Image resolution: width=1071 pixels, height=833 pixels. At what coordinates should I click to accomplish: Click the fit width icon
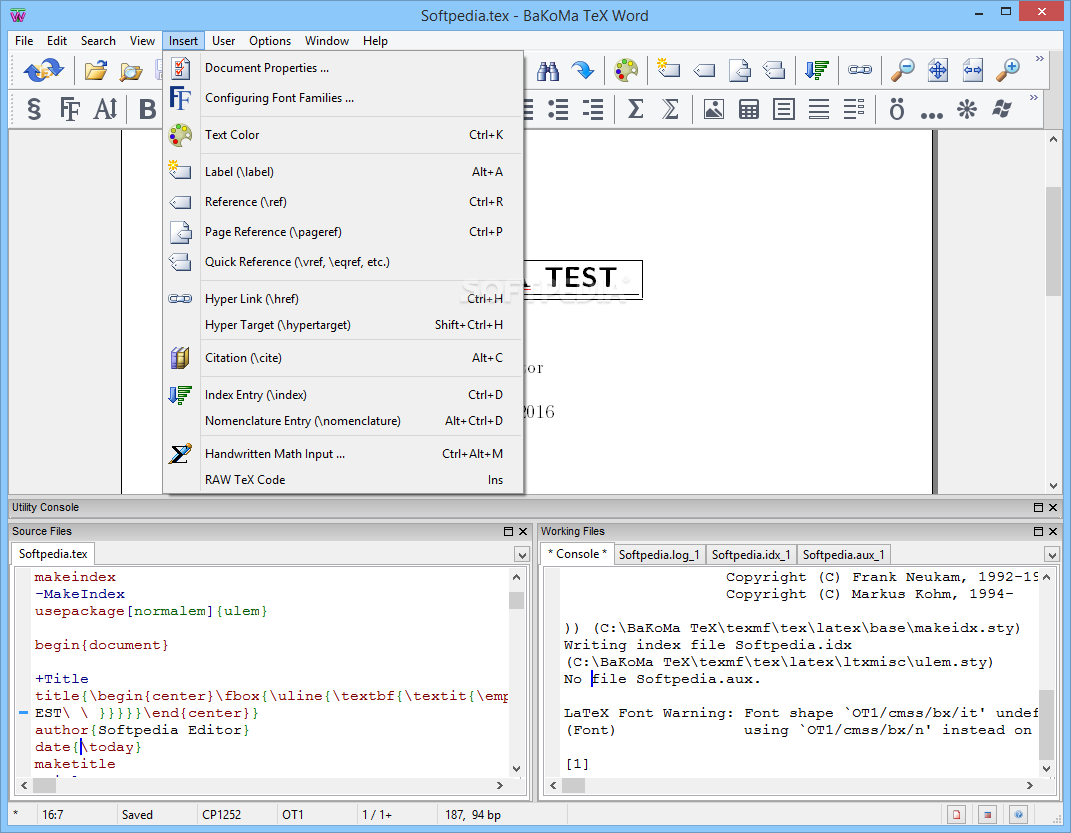tap(973, 70)
